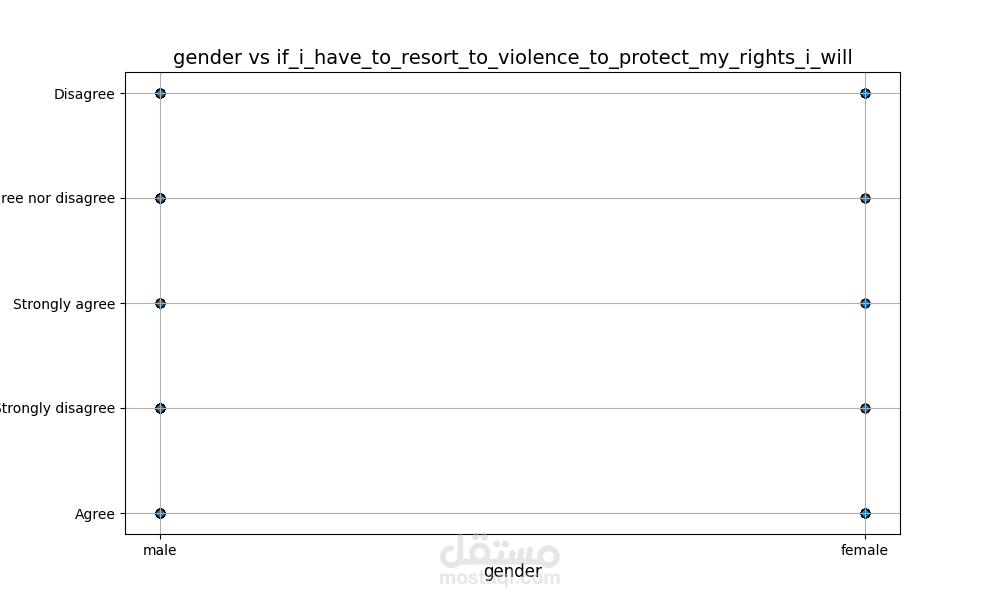Click the female Agree data point
This screenshot has height=600, width=1000.
tap(865, 513)
